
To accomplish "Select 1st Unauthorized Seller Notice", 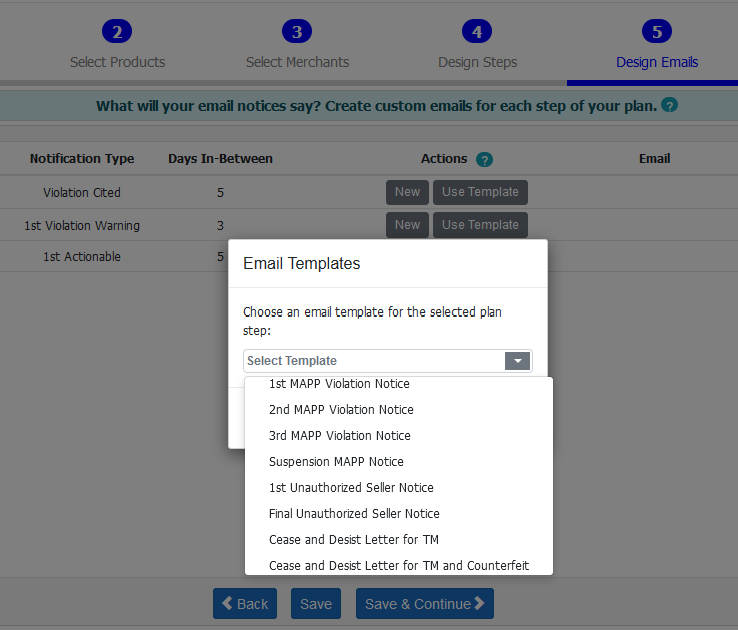I will (x=351, y=487).
